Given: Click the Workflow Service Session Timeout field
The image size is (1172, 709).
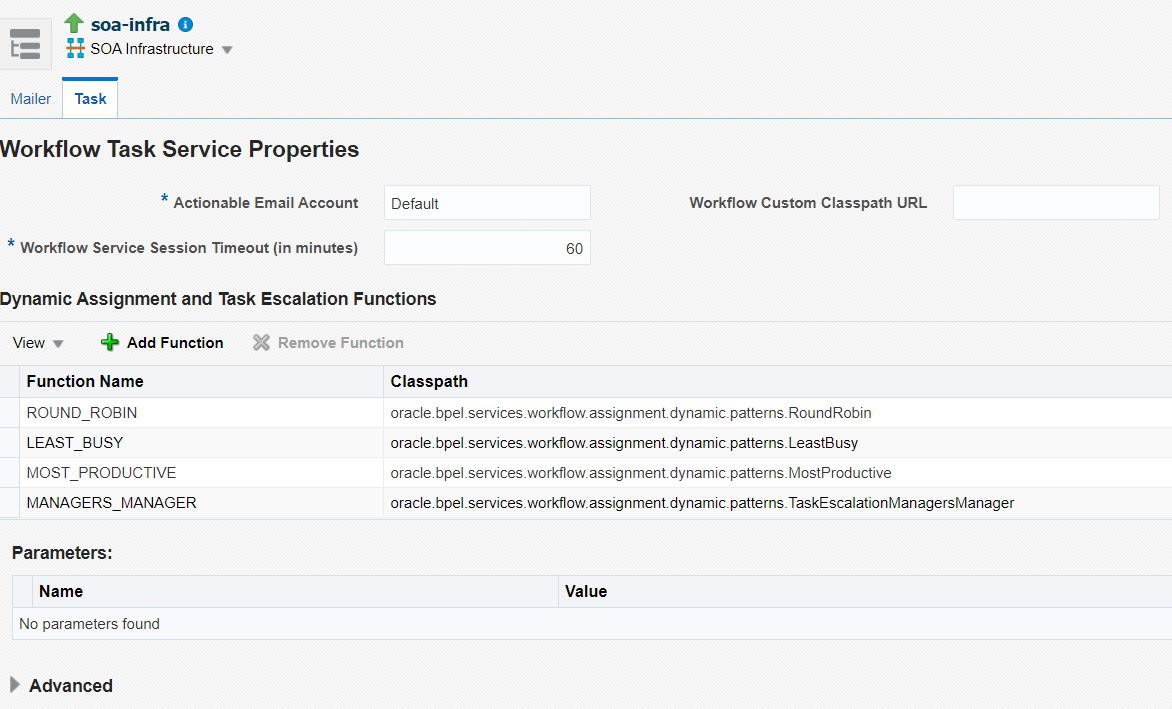Looking at the screenshot, I should click(x=487, y=247).
